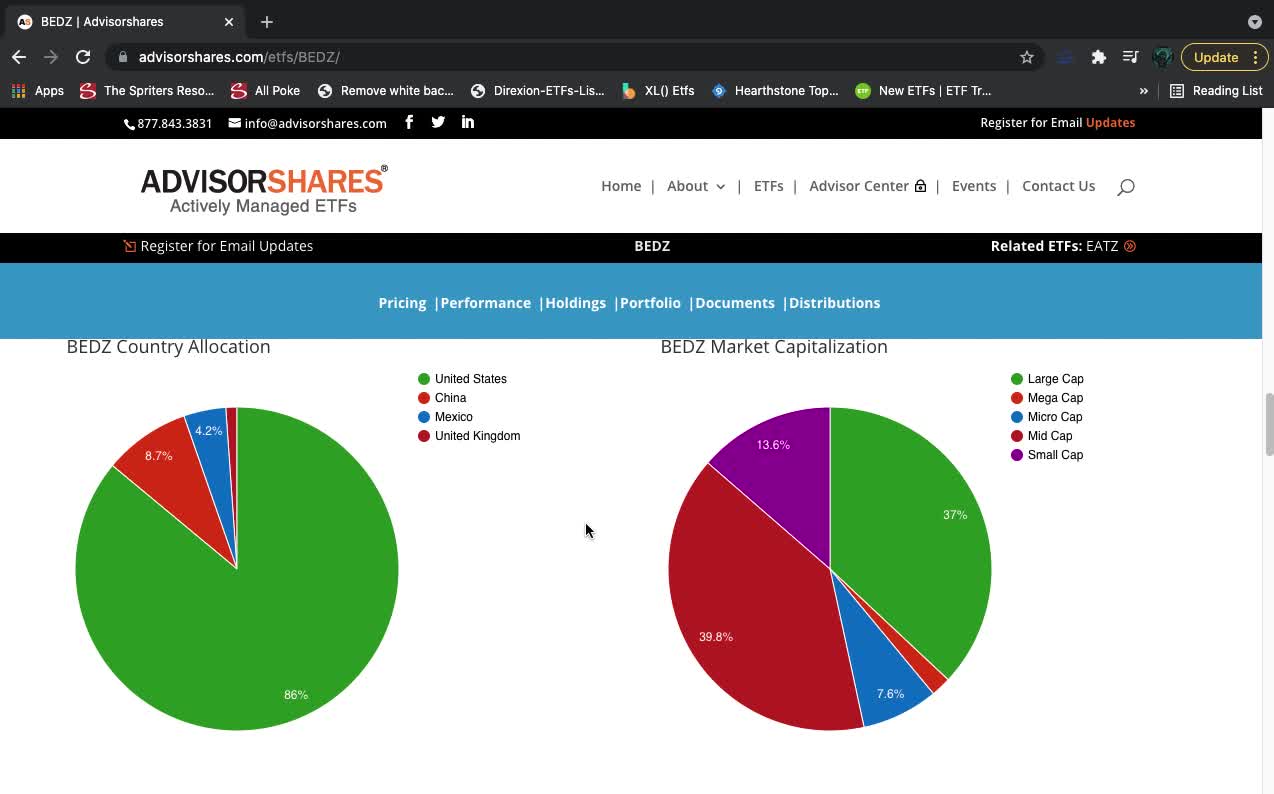The width and height of the screenshot is (1274, 794).
Task: Open the XL() Etfs bookmark
Action: (657, 90)
